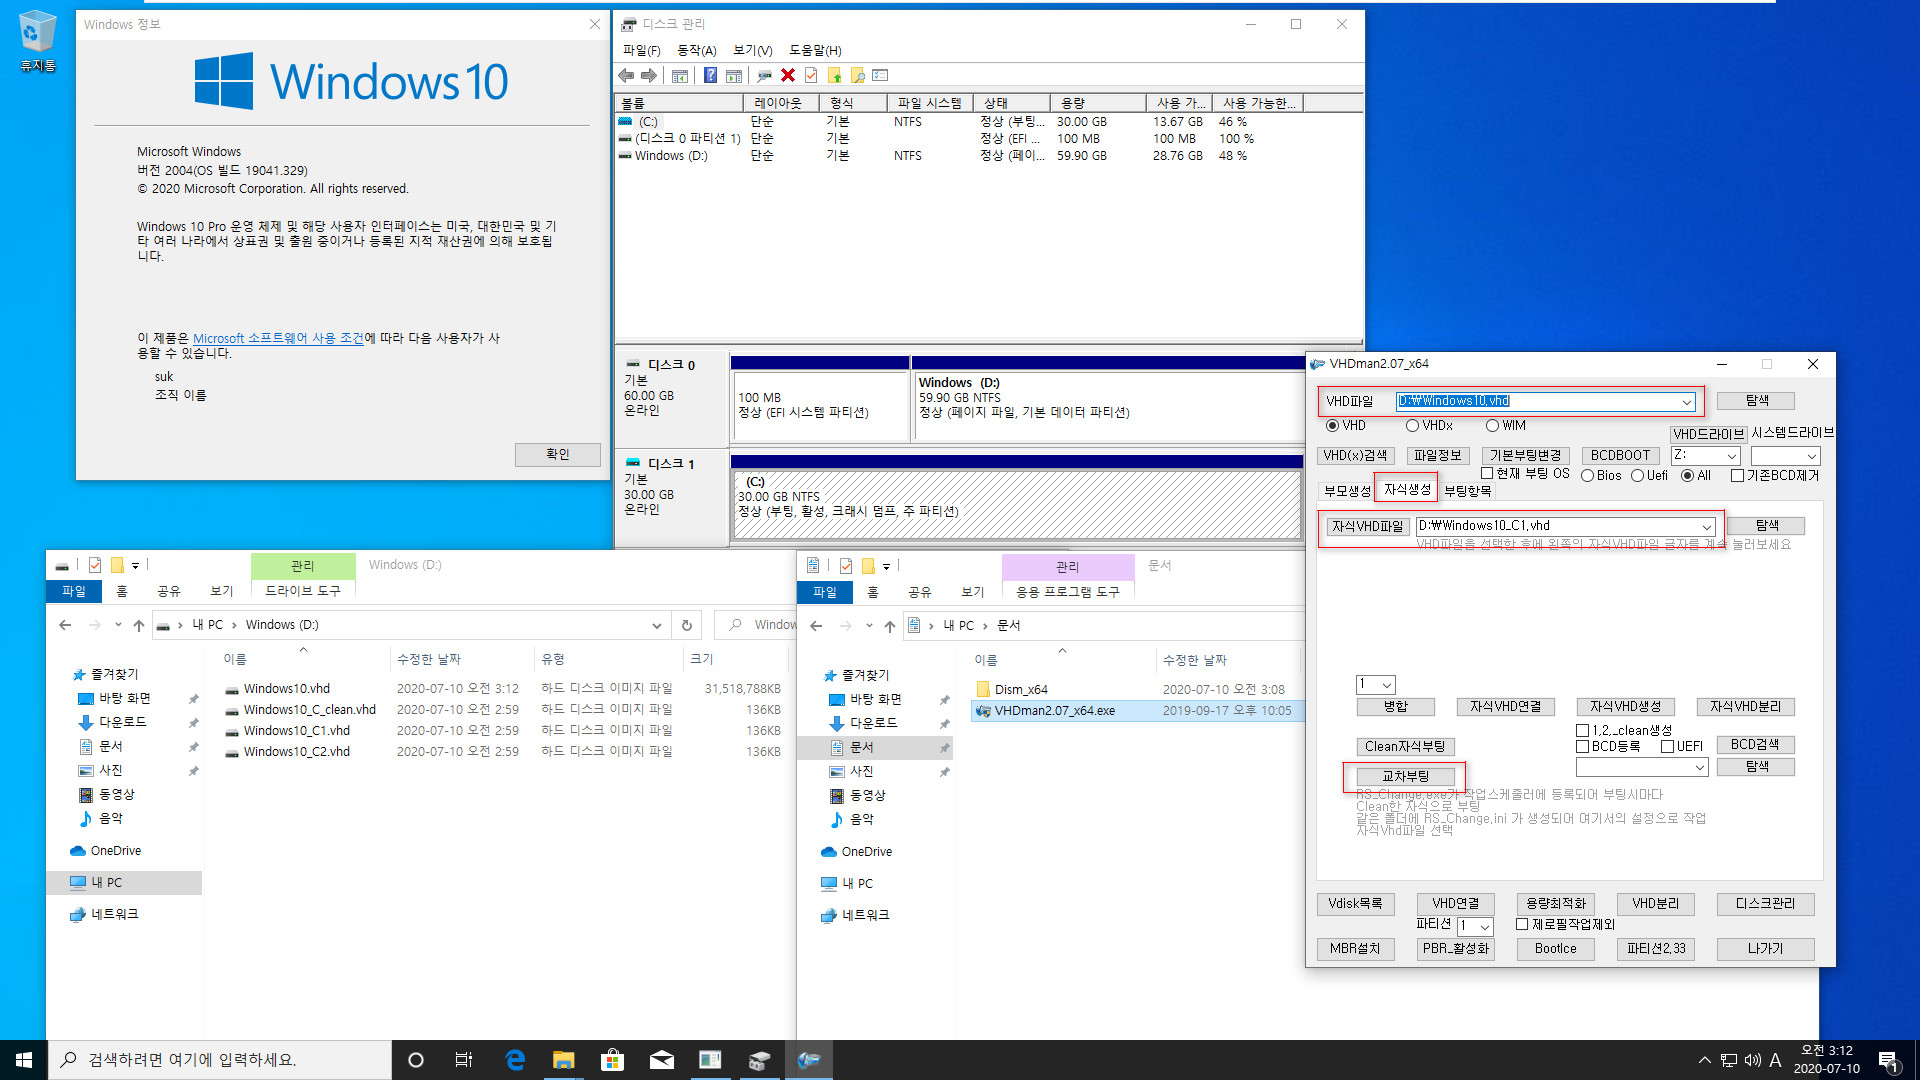Expand address bar dropdown in Windows (D:) Explorer
The height and width of the screenshot is (1080, 1920).
(657, 625)
